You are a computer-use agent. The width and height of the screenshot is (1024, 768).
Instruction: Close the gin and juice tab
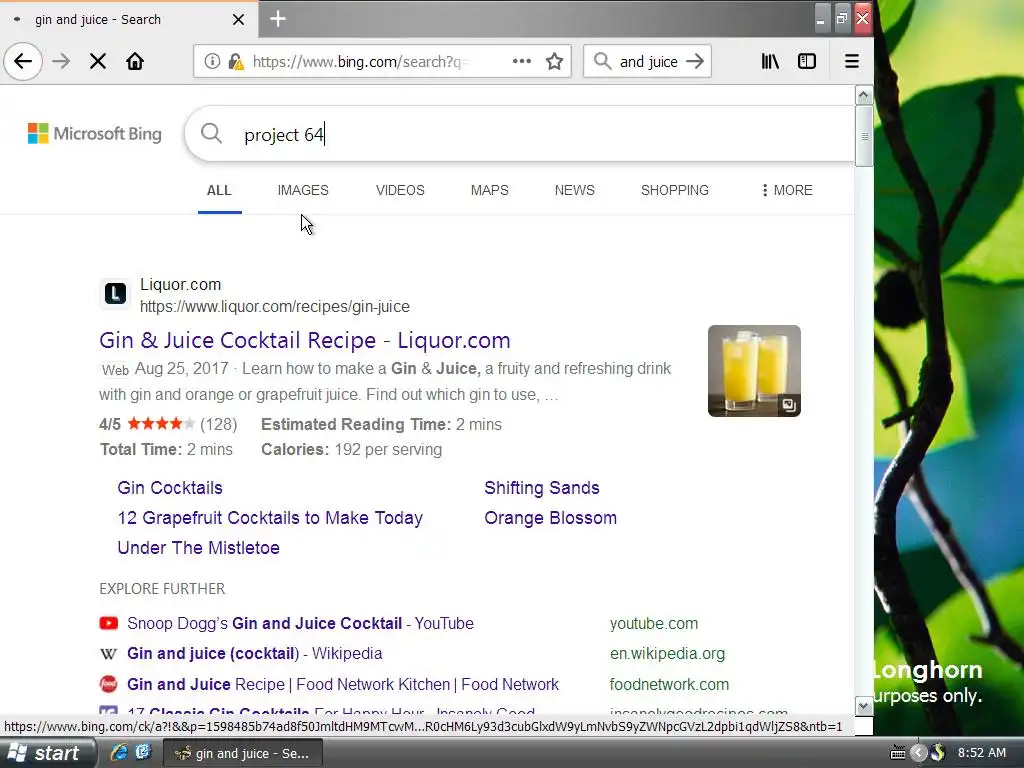[x=238, y=20]
